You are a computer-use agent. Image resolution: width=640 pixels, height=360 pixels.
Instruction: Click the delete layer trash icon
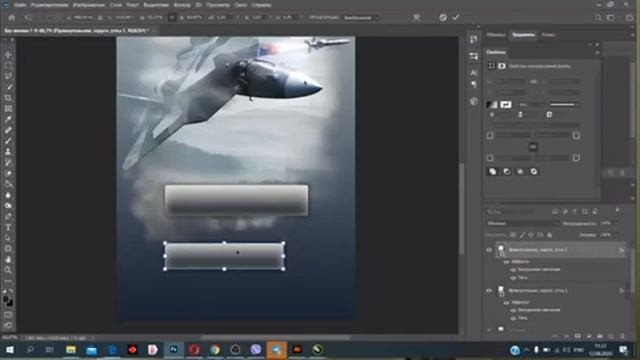point(622,336)
